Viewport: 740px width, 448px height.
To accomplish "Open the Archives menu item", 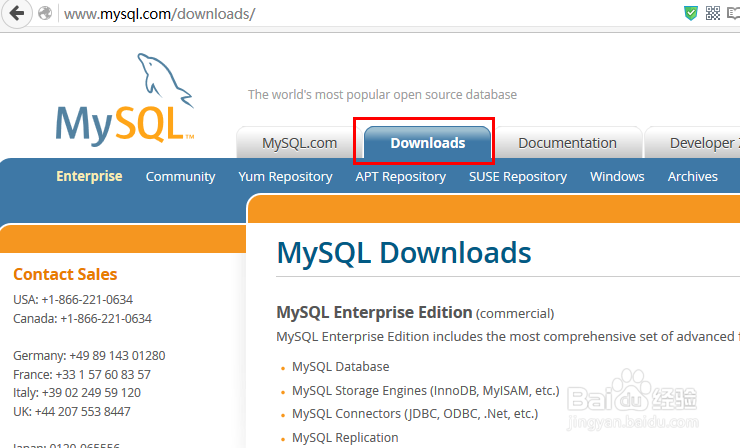I will pos(692,177).
